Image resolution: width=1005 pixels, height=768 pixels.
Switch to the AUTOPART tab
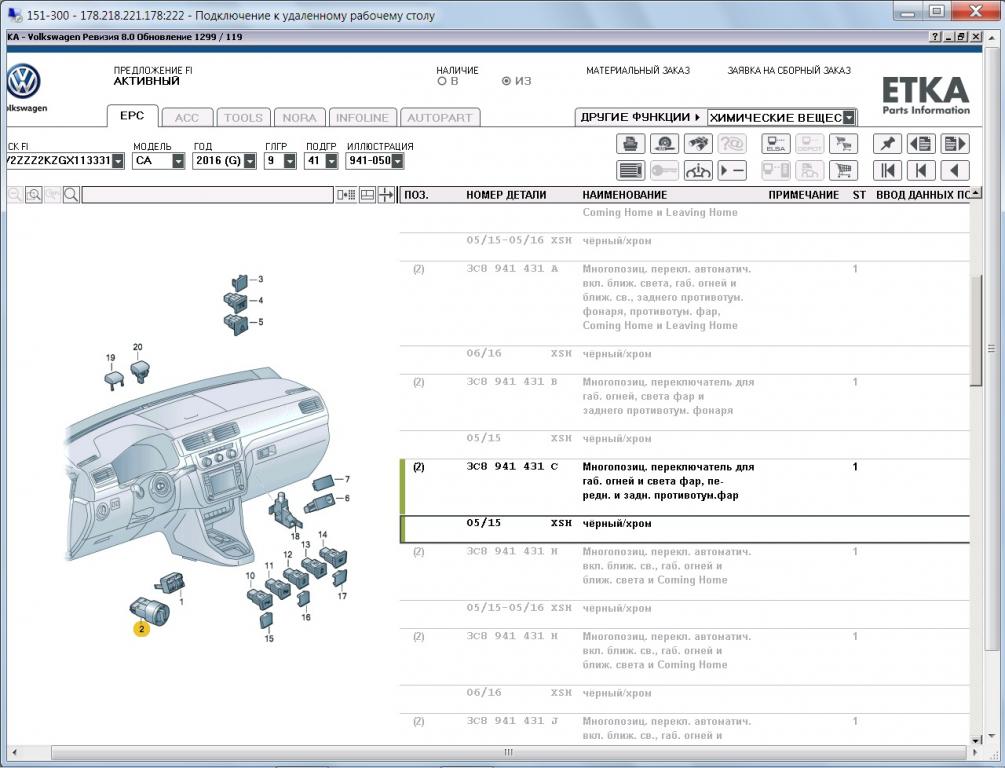[x=440, y=118]
